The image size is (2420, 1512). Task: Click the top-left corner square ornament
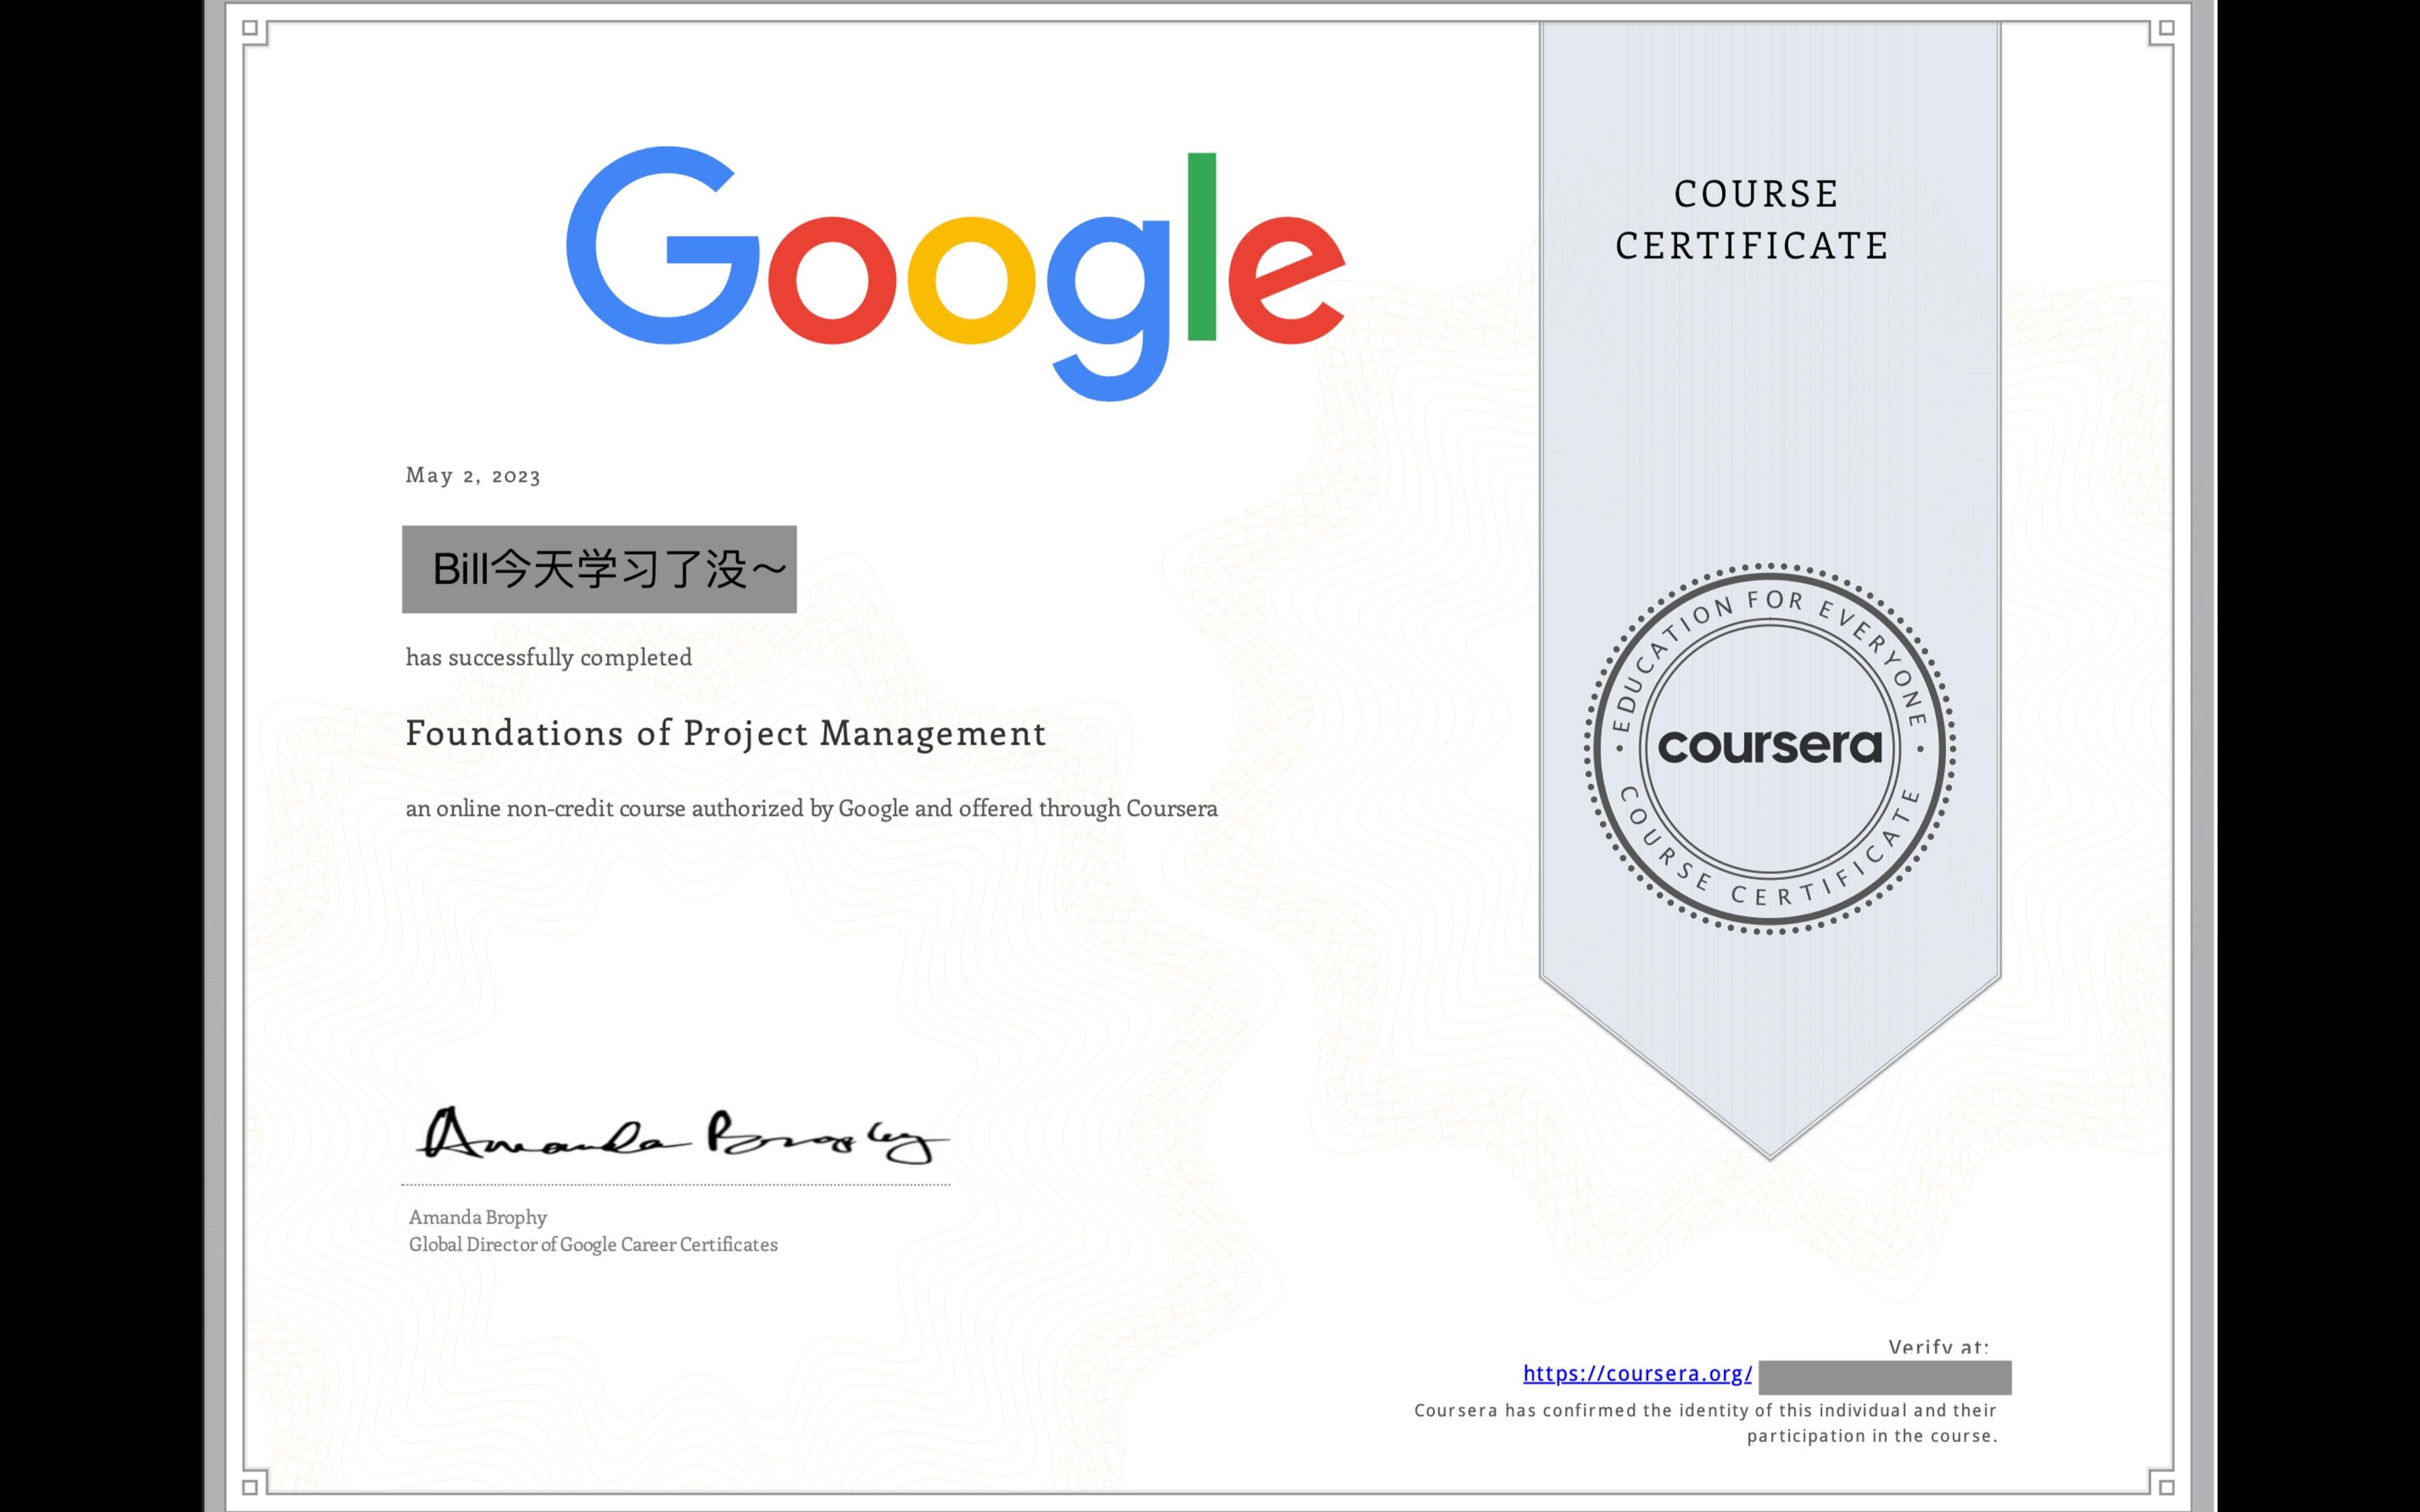coord(250,28)
